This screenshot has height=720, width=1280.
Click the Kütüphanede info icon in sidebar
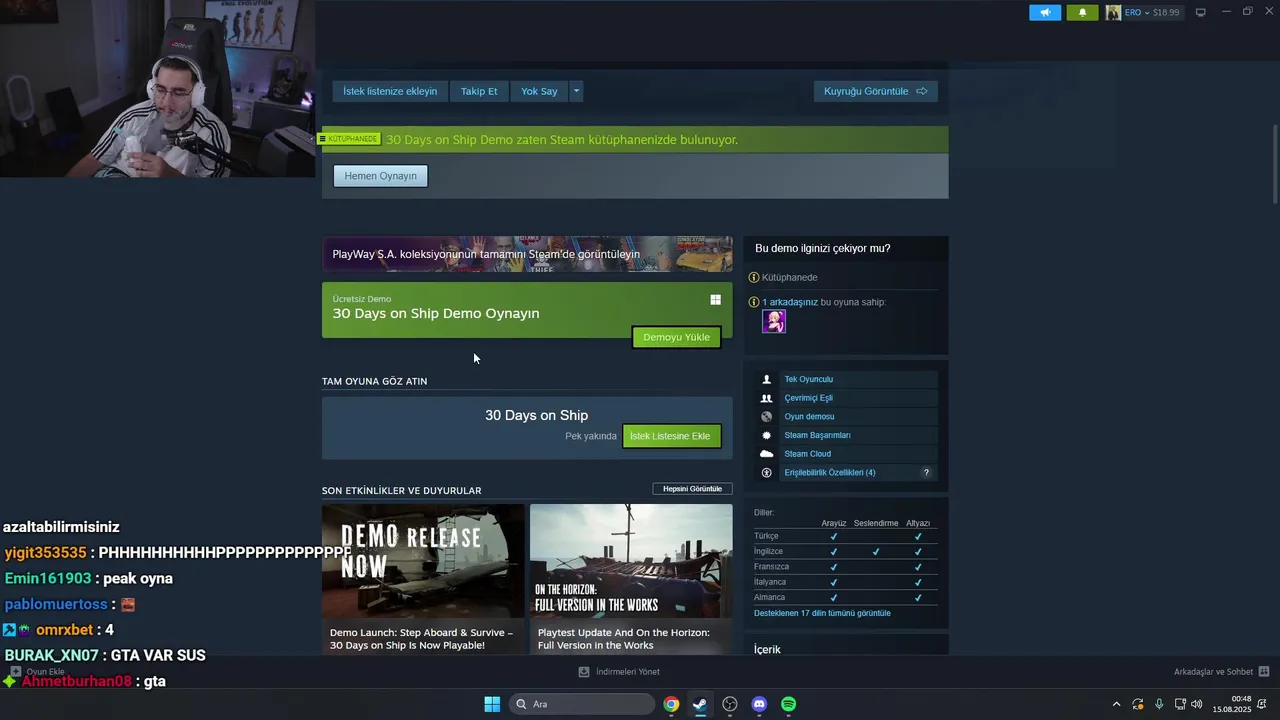click(754, 277)
